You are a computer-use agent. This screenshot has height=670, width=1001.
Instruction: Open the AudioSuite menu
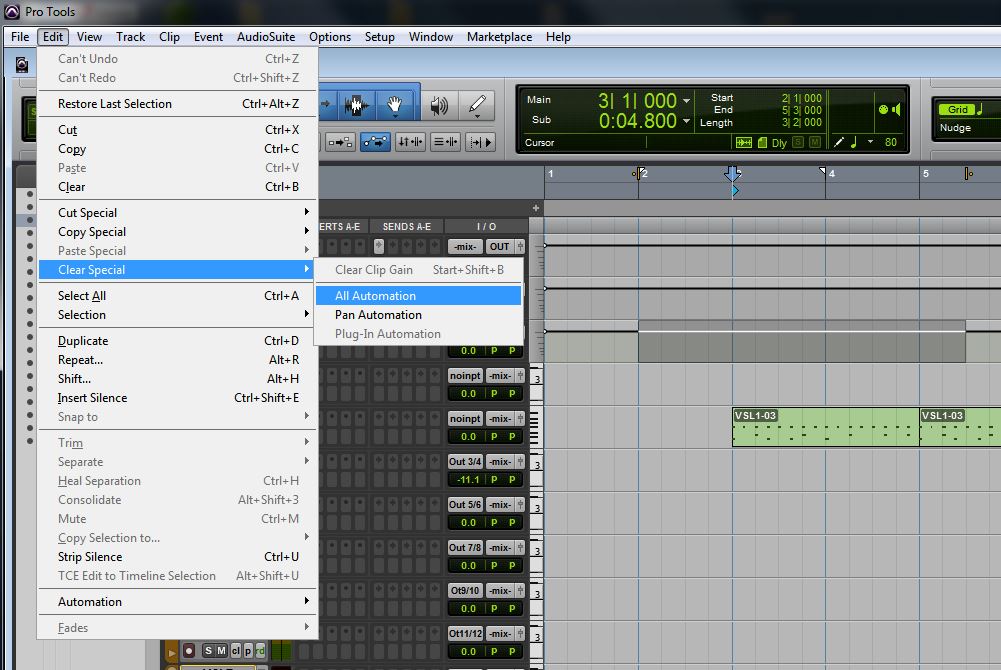[x=266, y=37]
